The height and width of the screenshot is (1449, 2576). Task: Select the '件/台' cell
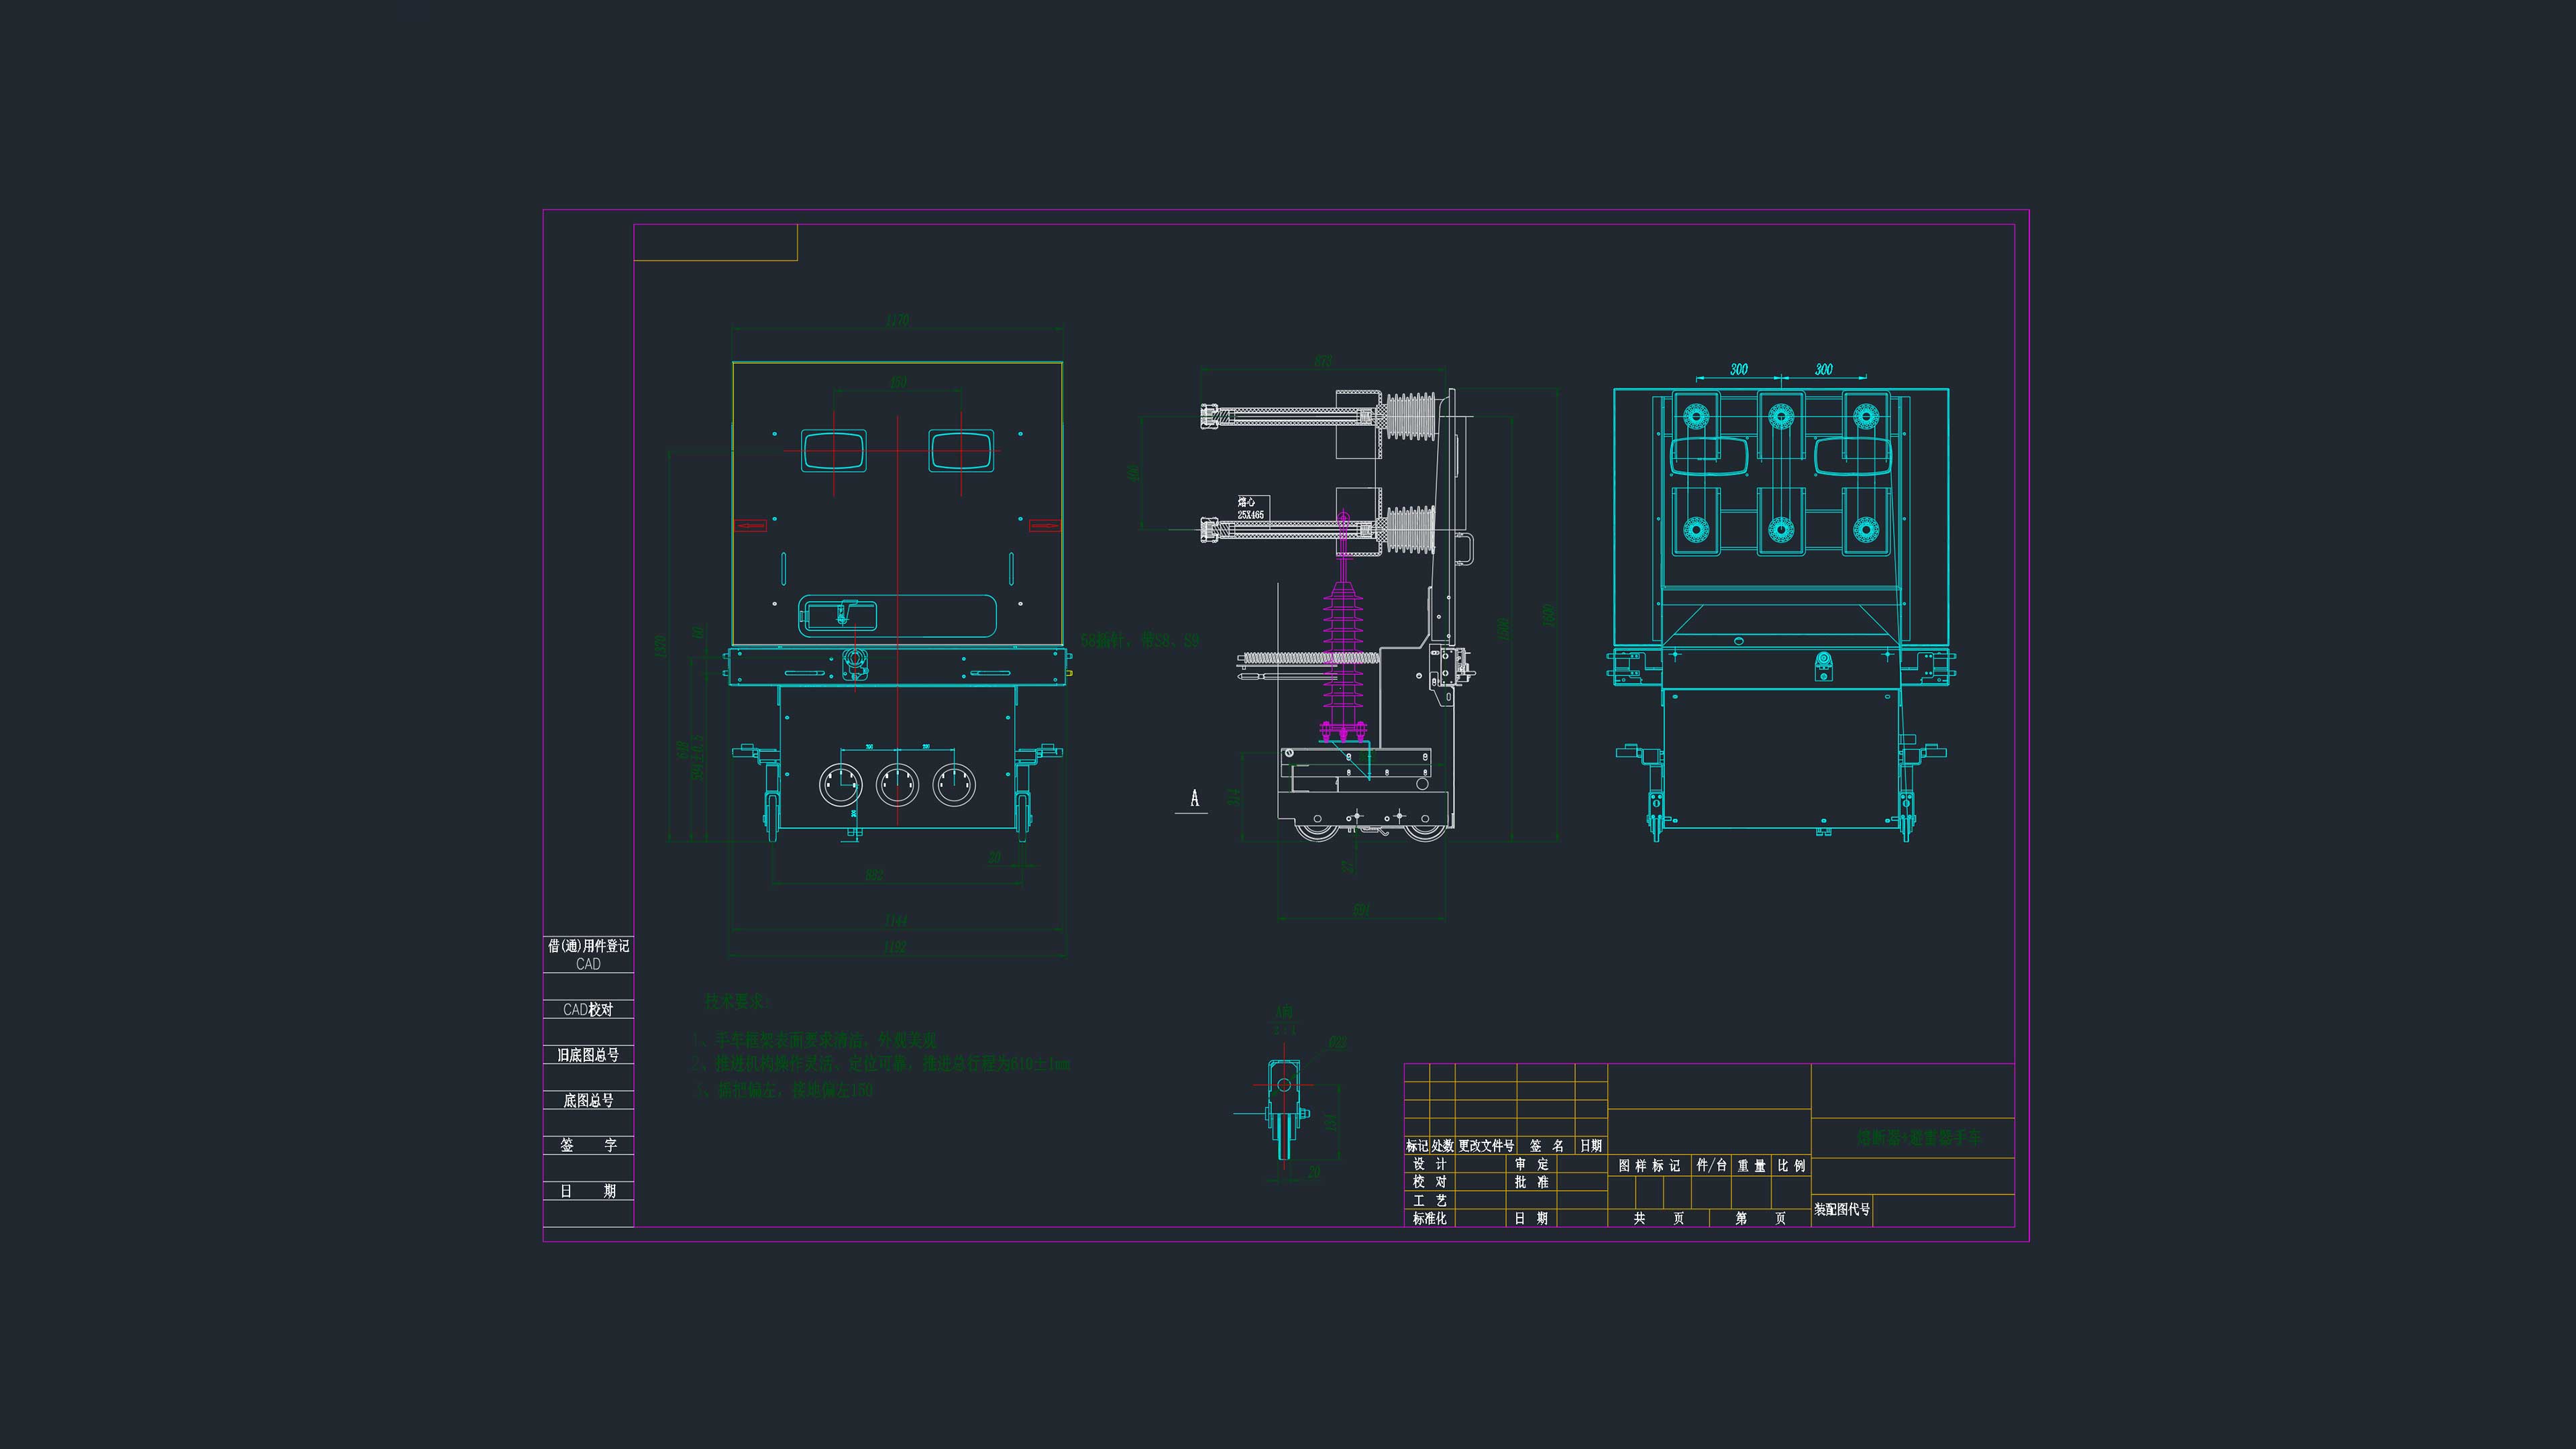1712,1165
